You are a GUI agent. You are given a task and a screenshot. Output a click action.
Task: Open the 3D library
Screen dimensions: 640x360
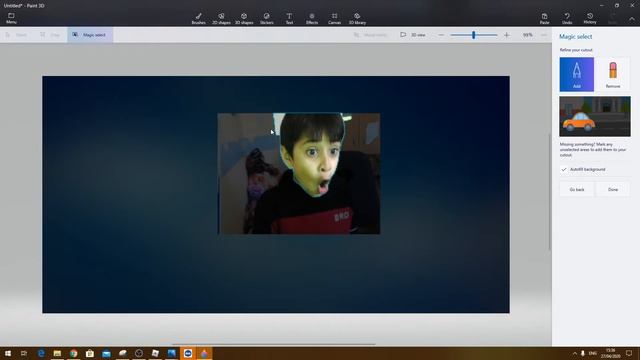pos(357,18)
